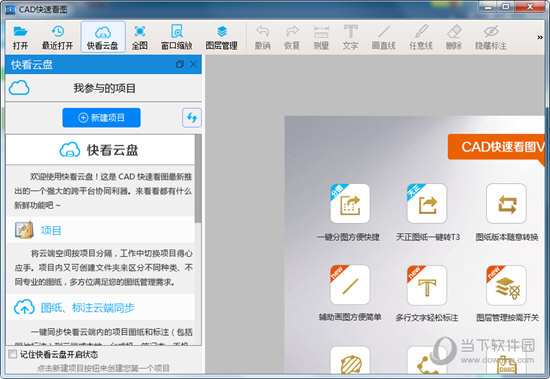Fit whole drawing using 全图

tap(140, 37)
